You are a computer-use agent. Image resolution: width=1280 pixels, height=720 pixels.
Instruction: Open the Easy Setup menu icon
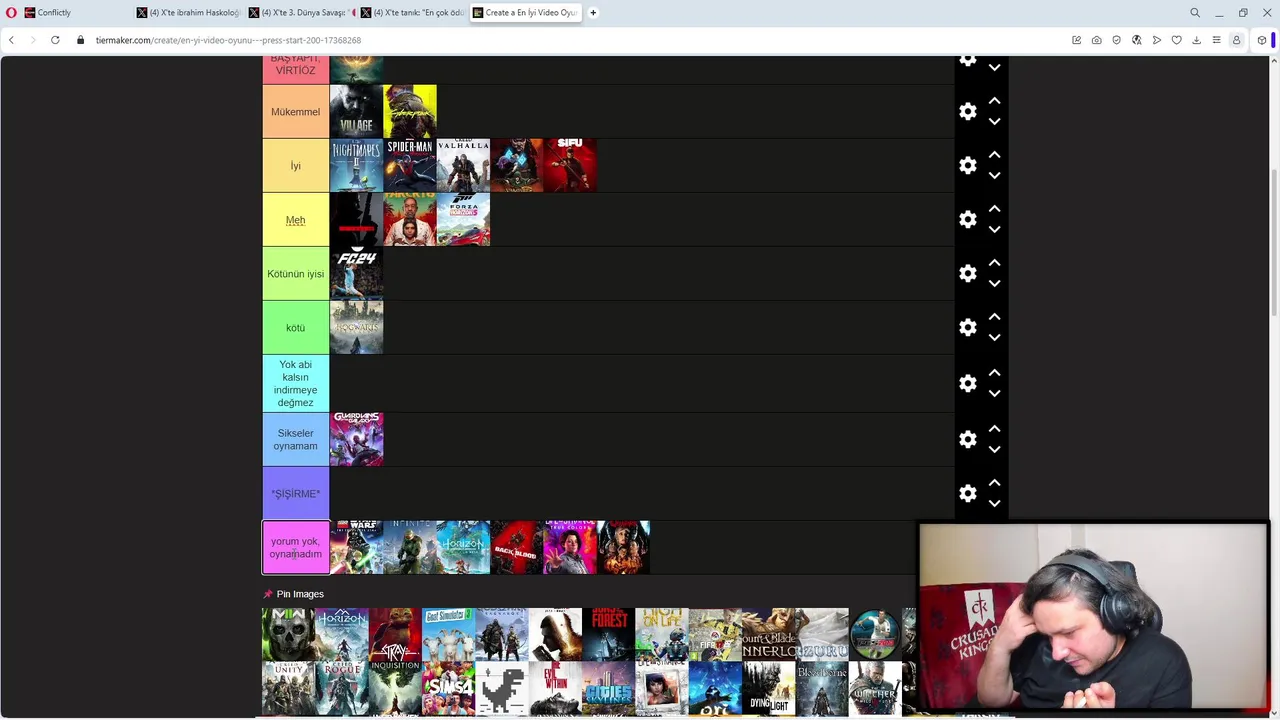1216,40
